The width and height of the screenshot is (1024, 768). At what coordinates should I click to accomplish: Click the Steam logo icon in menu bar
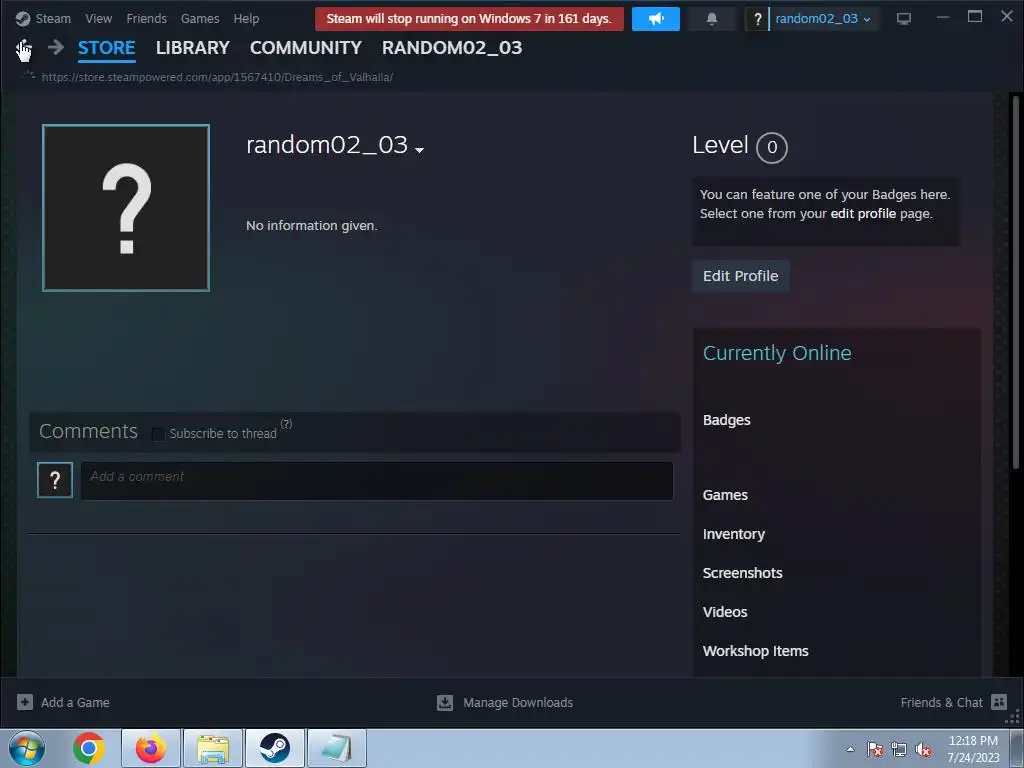tap(23, 18)
